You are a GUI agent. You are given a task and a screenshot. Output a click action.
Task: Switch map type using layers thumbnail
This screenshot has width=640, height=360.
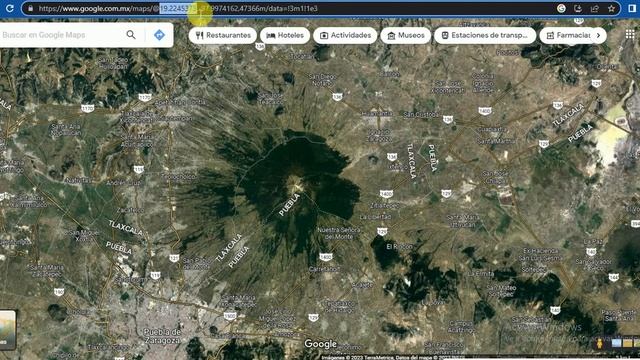(x=7, y=330)
